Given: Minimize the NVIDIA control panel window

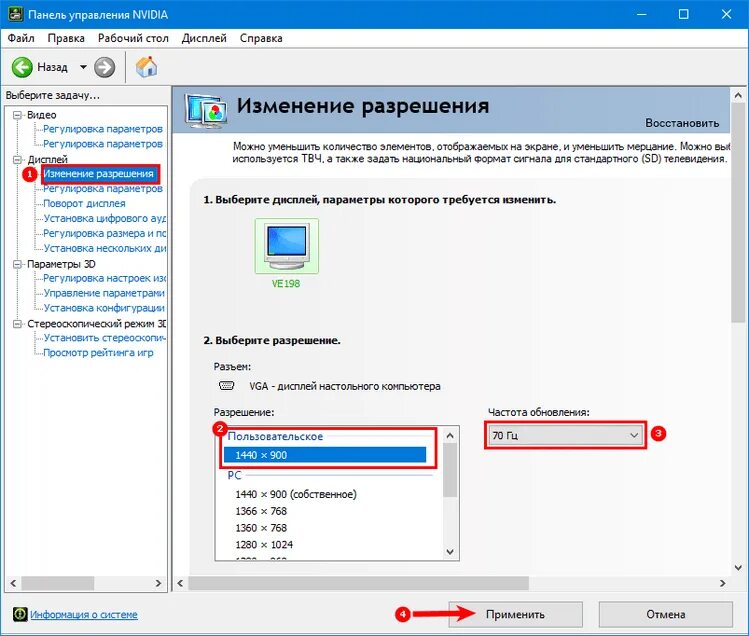Looking at the screenshot, I should [x=642, y=14].
